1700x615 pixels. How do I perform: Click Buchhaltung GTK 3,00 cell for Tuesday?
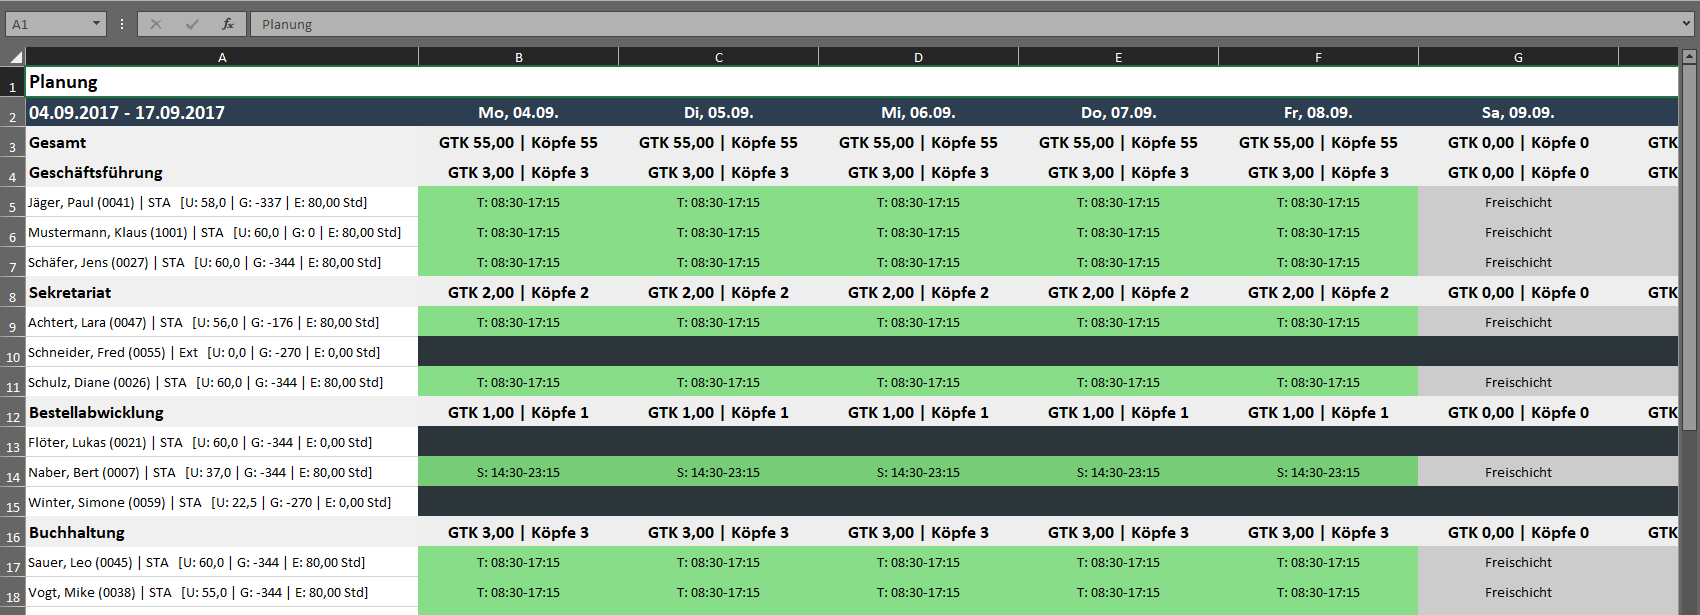(718, 532)
